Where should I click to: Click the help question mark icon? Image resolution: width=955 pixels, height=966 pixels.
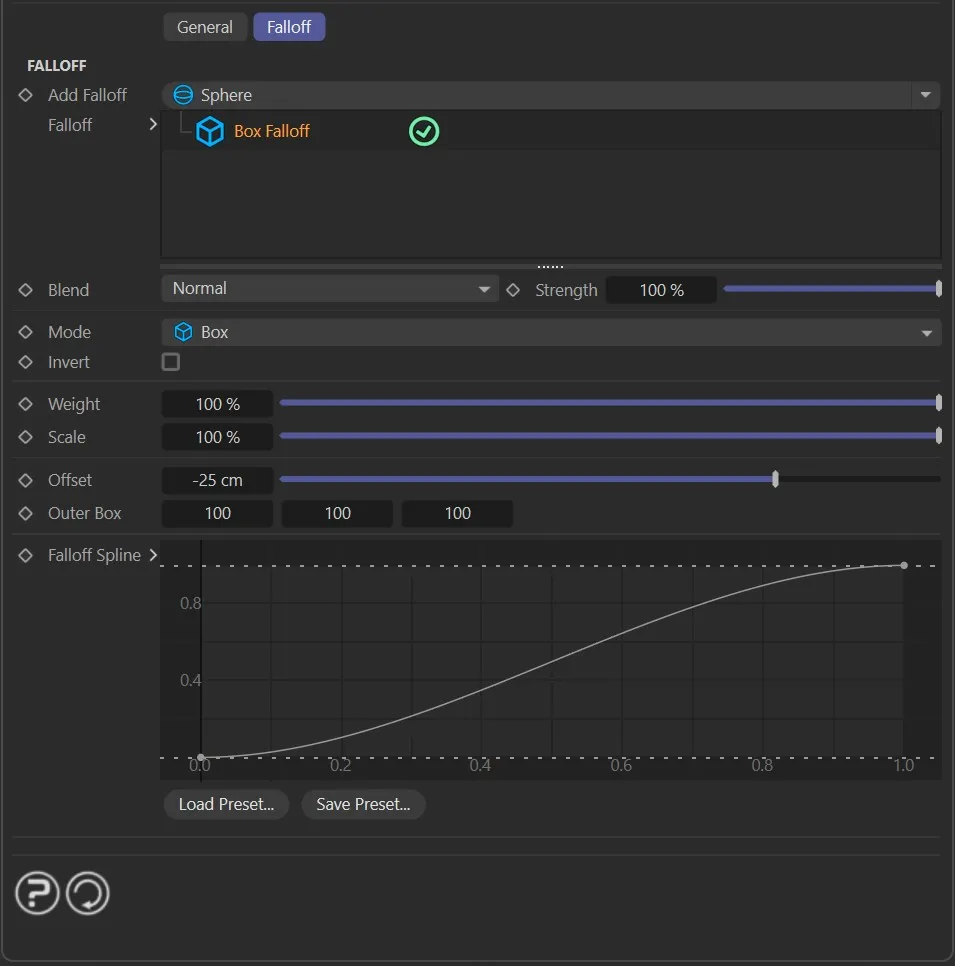38,892
